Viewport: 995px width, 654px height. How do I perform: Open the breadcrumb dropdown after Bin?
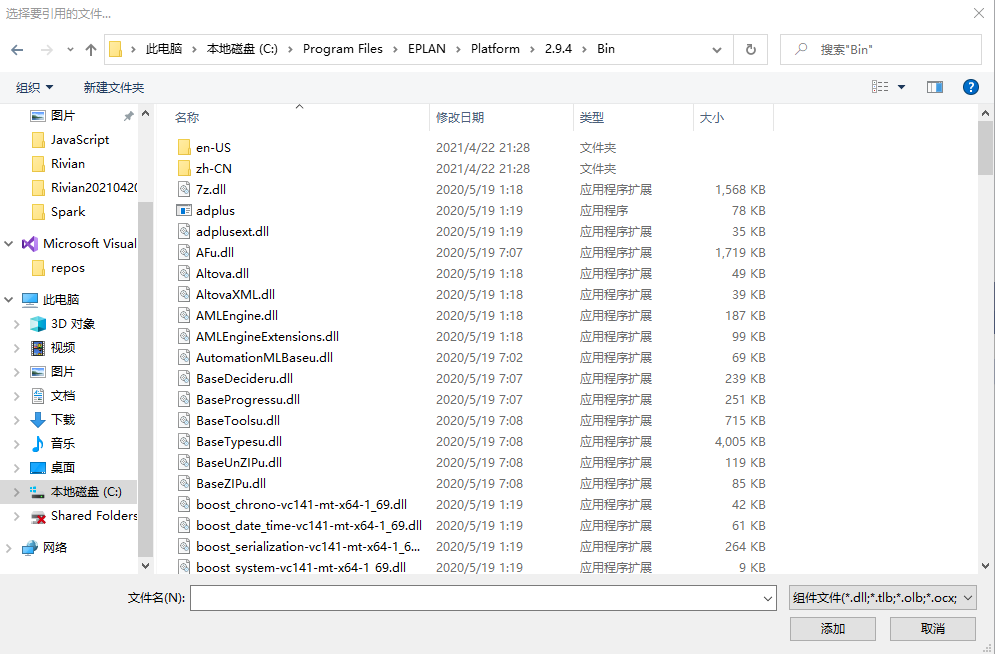pos(716,48)
